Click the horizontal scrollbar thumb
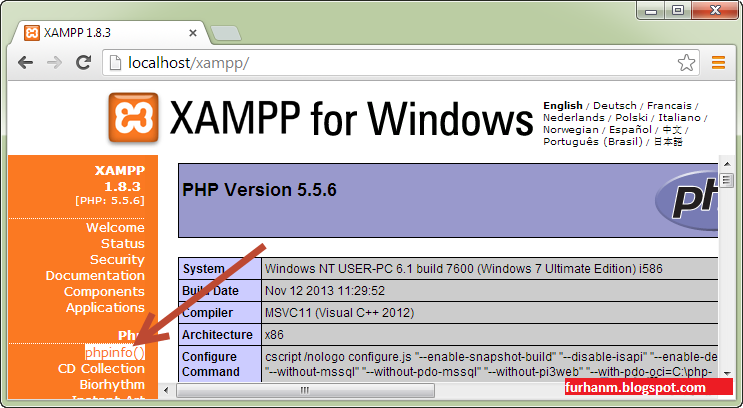This screenshot has width=743, height=408. click(x=305, y=390)
